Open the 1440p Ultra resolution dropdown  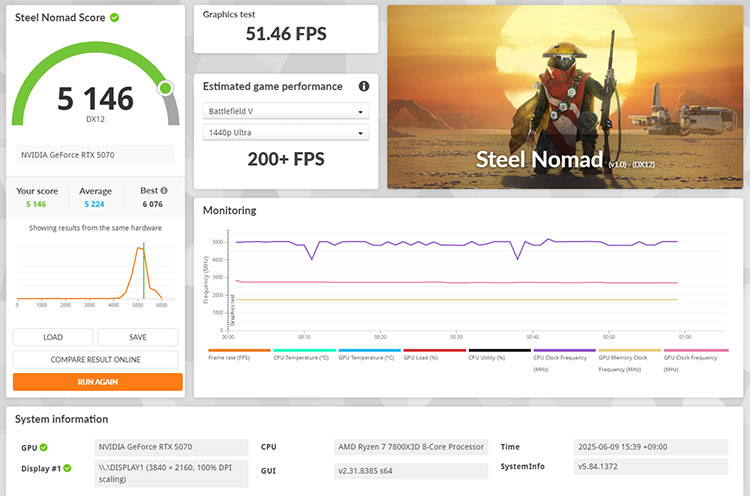[286, 132]
